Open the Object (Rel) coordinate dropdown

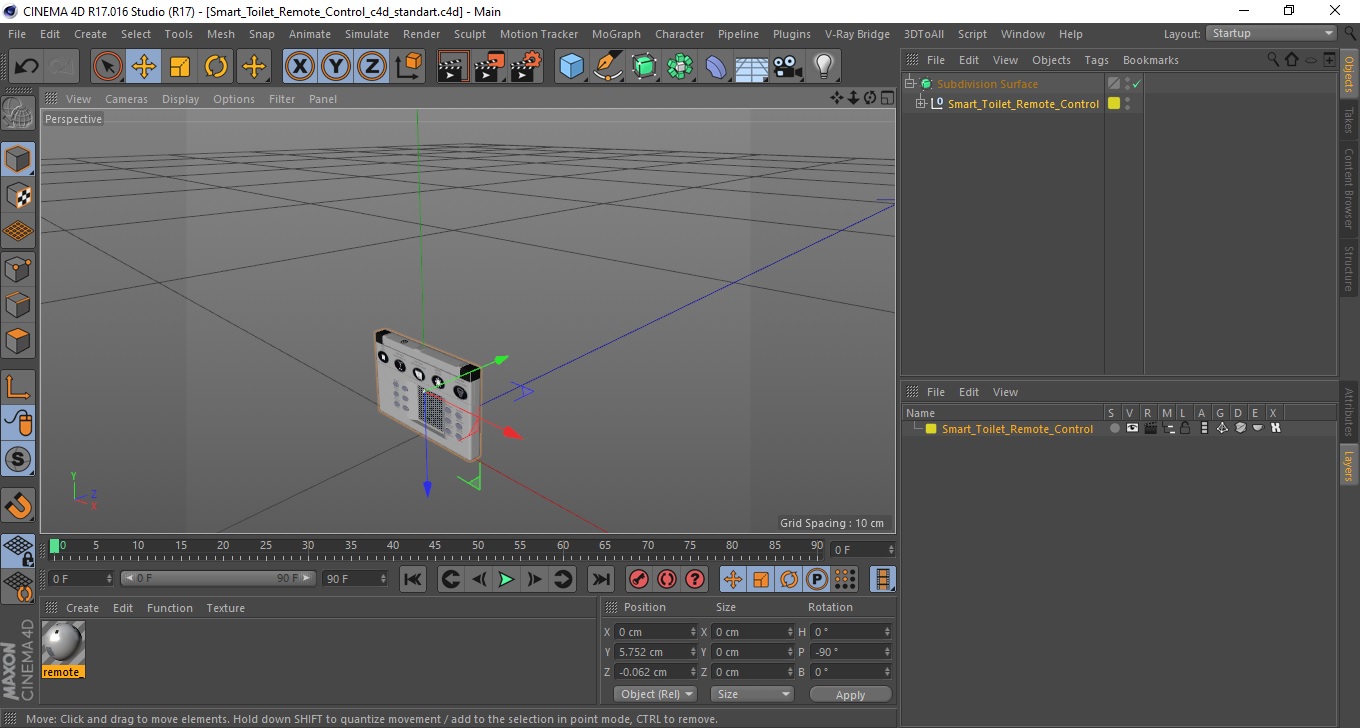click(x=656, y=694)
